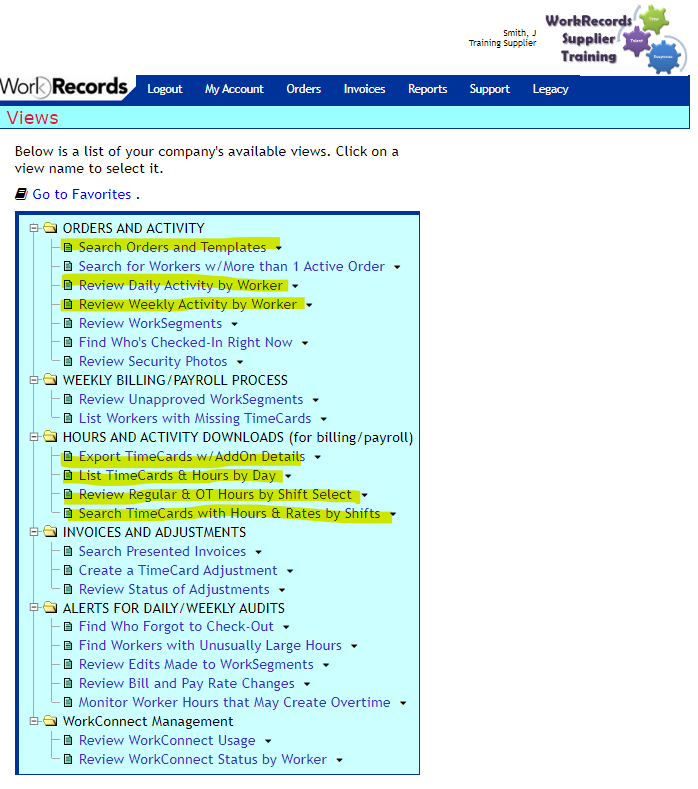Viewport: 698px width, 789px height.
Task: Click the Smith, J Training Supplier user label
Action: (503, 38)
